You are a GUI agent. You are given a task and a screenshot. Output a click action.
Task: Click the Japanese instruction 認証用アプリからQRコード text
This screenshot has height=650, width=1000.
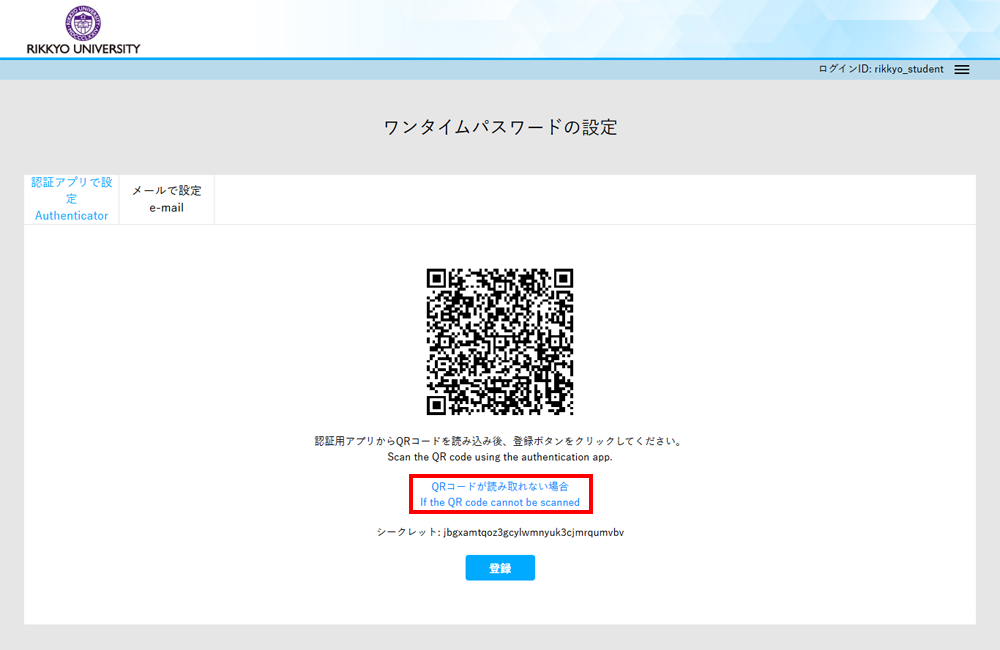(500, 441)
